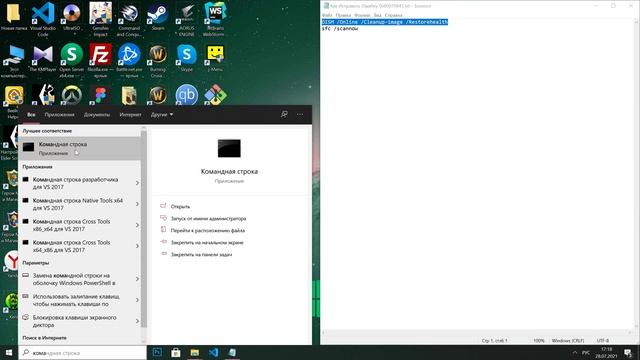Viewport: 640px width, 360px height.
Task: Open the three-dots options in search panel
Action: [300, 114]
